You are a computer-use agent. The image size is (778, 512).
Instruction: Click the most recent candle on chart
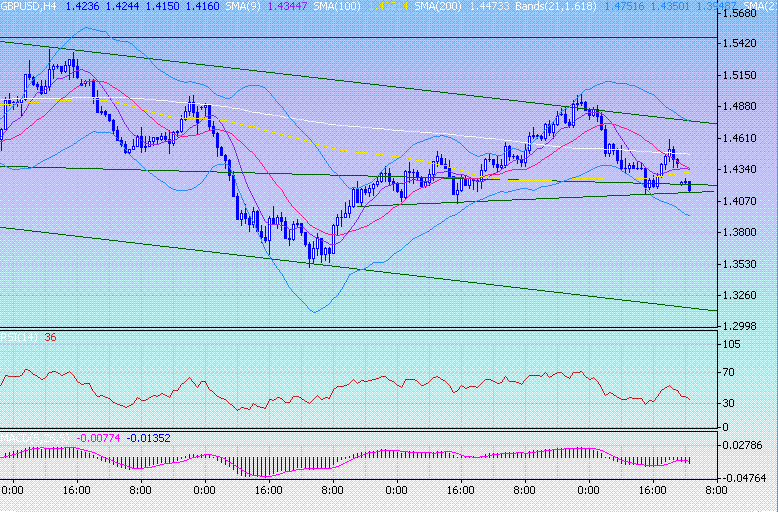tap(689, 186)
